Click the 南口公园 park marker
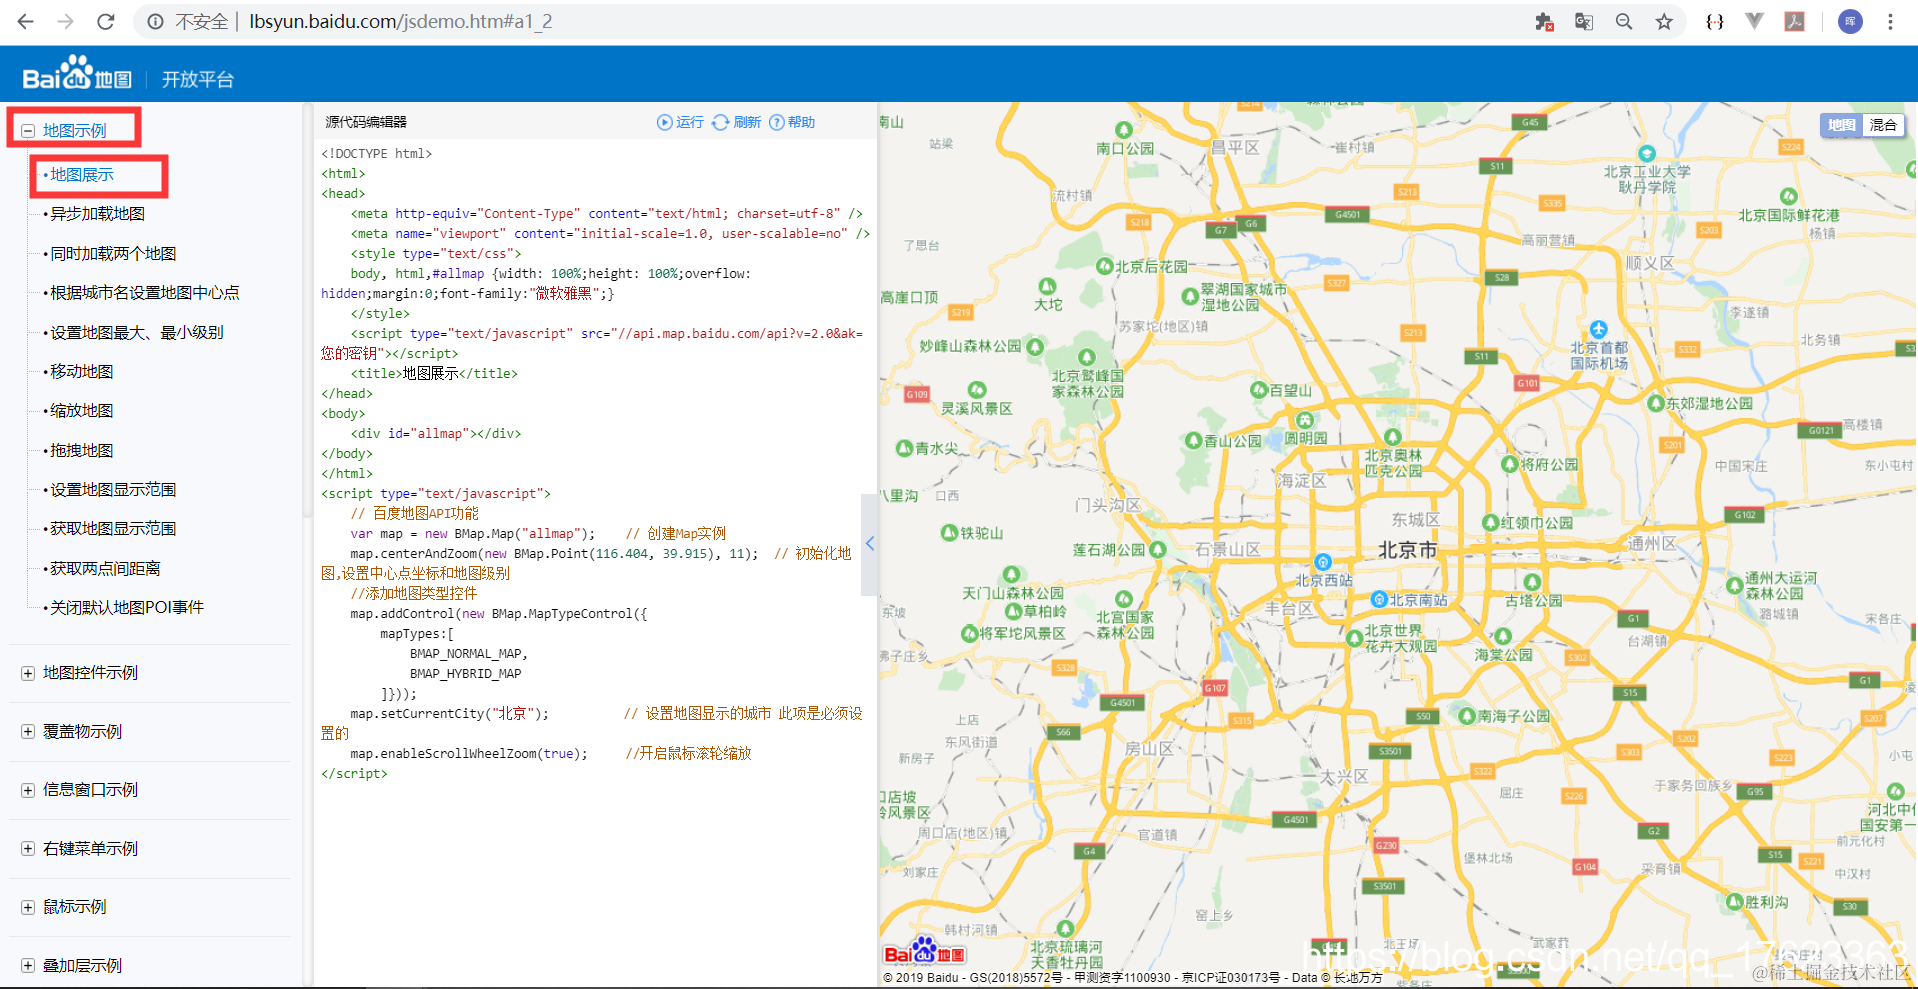The image size is (1918, 989). (x=1124, y=130)
